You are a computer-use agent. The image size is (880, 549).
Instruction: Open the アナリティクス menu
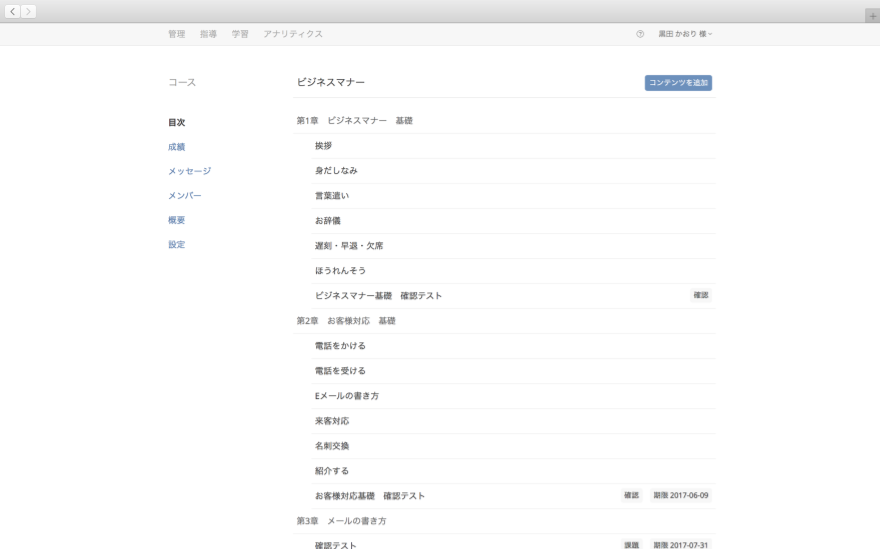pos(293,34)
